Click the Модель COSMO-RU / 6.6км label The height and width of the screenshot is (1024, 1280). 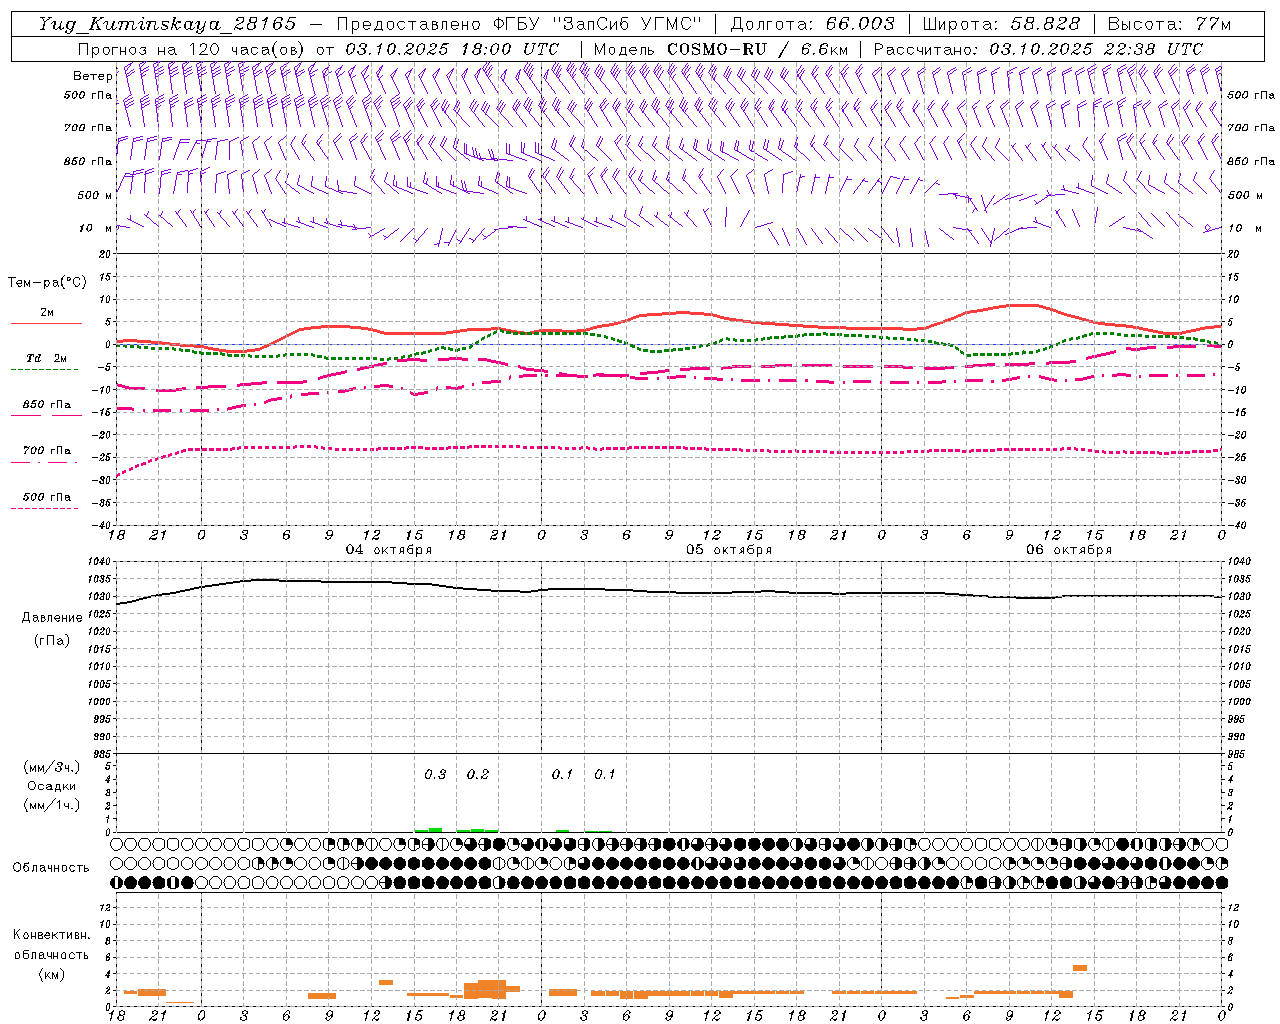click(720, 49)
